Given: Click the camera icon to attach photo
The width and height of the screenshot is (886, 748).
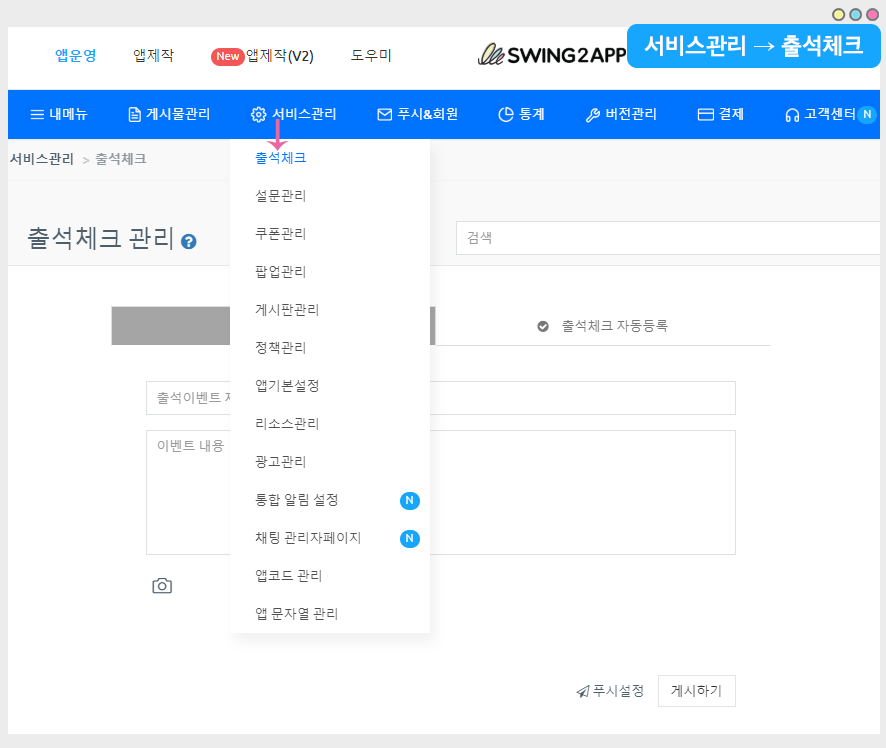Looking at the screenshot, I should 162,586.
